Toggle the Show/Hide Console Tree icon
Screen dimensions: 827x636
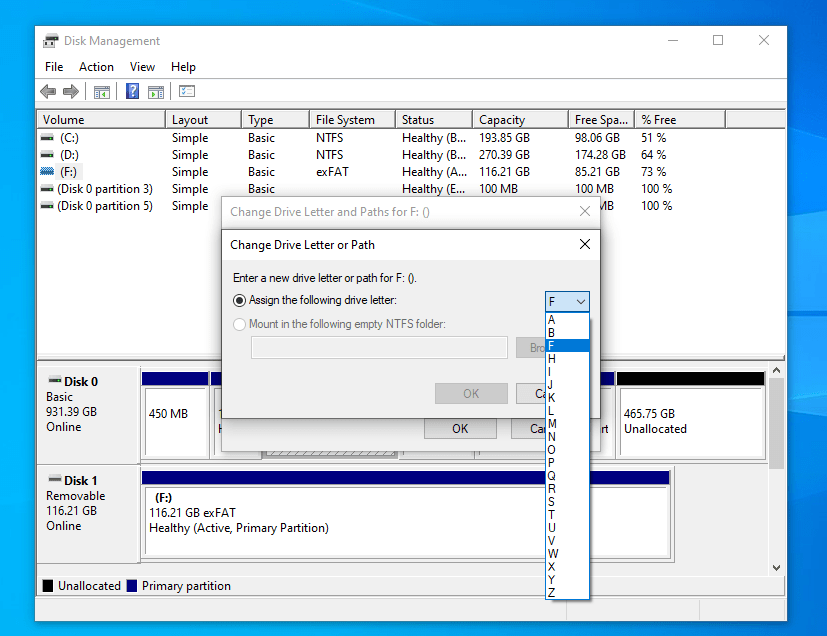101,92
